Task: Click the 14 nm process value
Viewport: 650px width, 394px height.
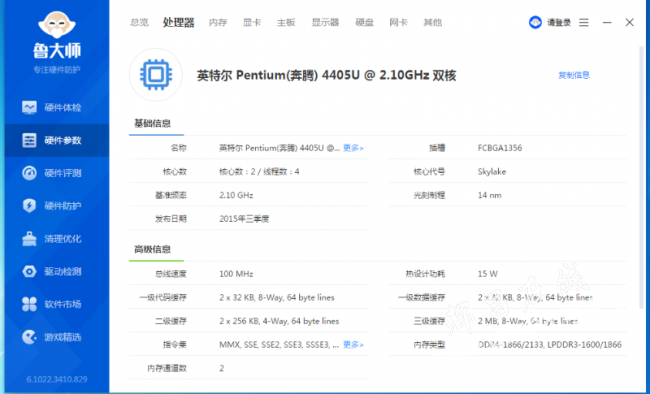Action: click(490, 195)
